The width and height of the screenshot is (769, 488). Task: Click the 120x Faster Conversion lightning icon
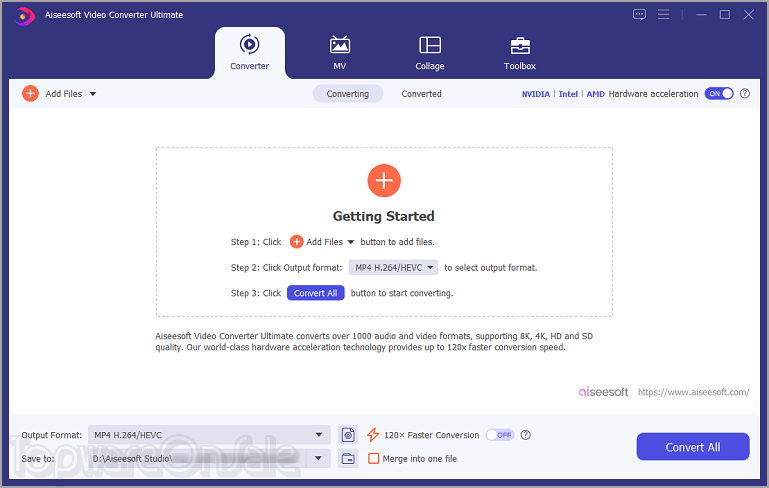click(373, 435)
